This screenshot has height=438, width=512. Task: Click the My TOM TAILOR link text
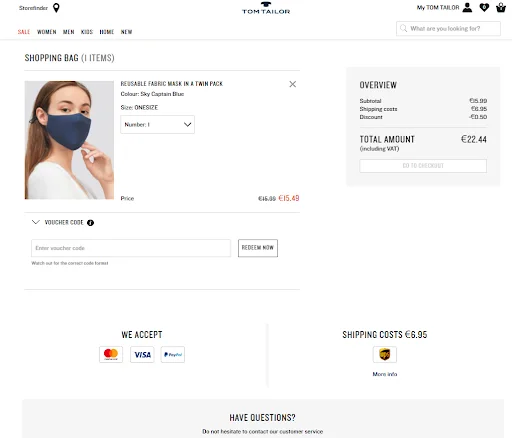(438, 7)
